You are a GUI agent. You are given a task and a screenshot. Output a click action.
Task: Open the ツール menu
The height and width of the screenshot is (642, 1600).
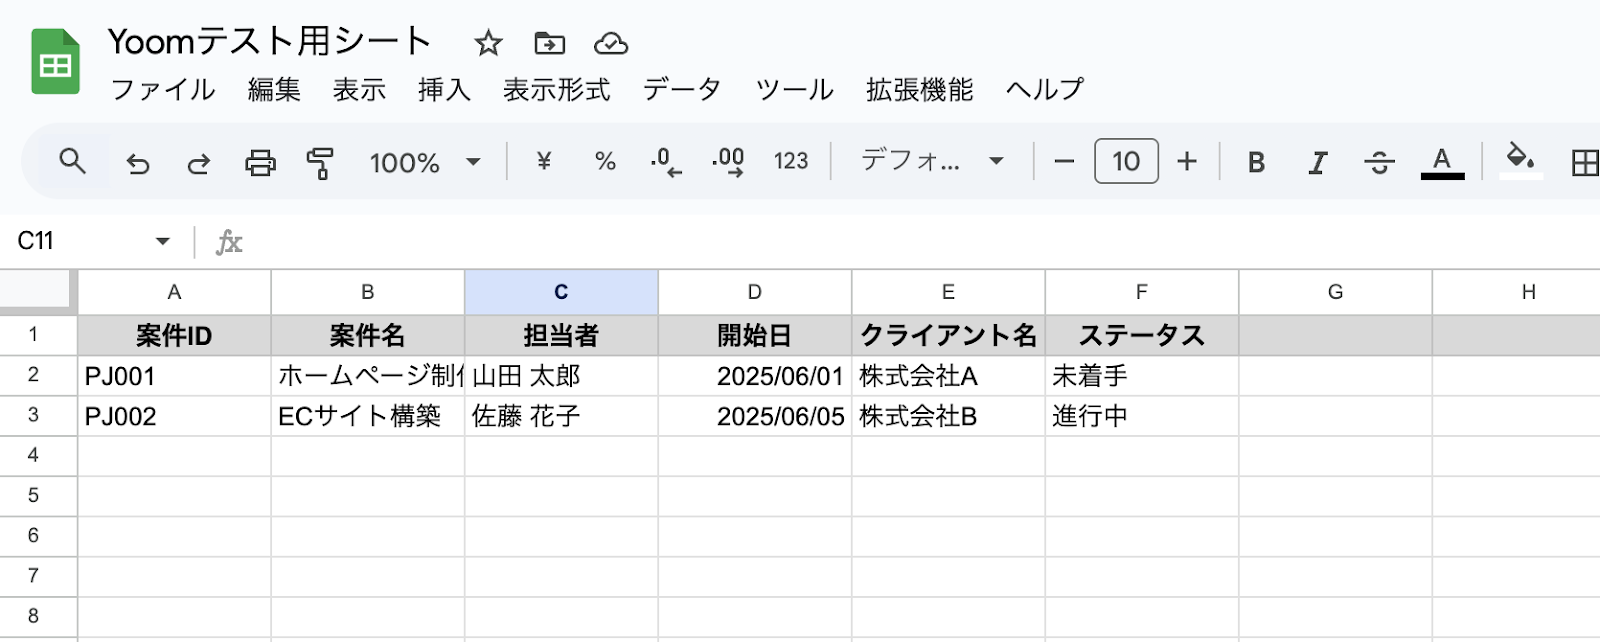794,89
